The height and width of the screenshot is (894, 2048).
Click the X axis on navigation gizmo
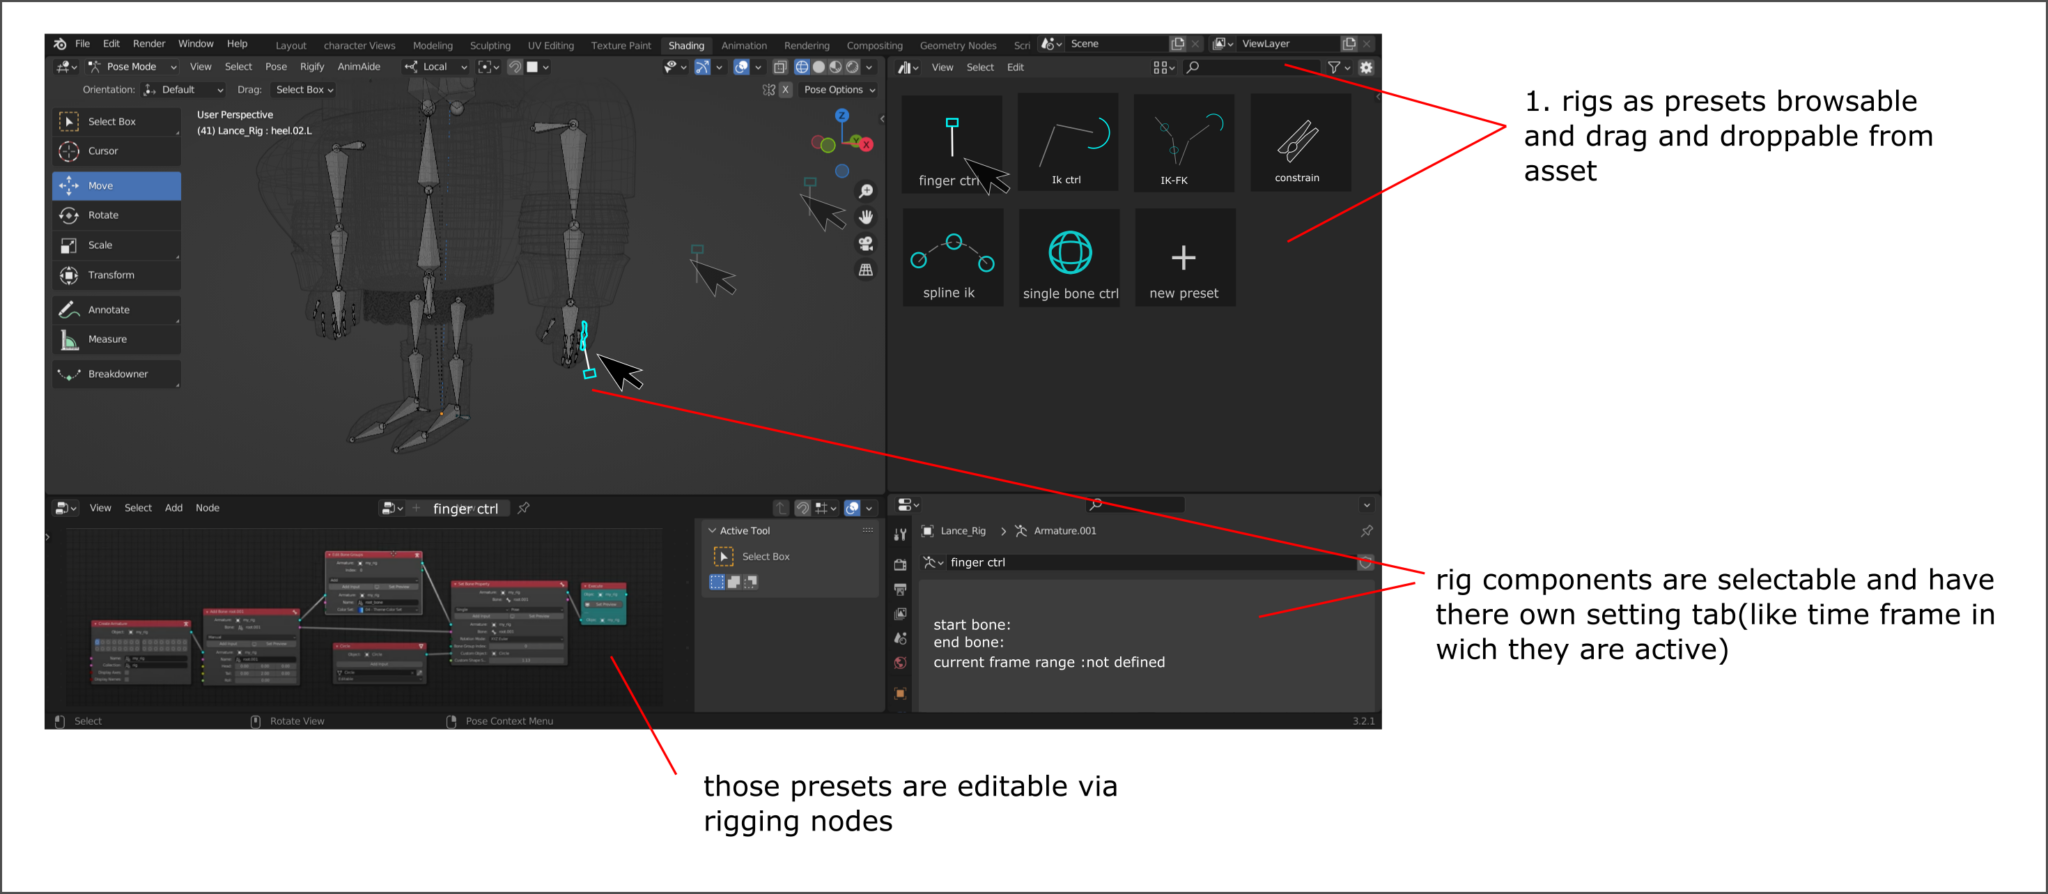coord(866,145)
